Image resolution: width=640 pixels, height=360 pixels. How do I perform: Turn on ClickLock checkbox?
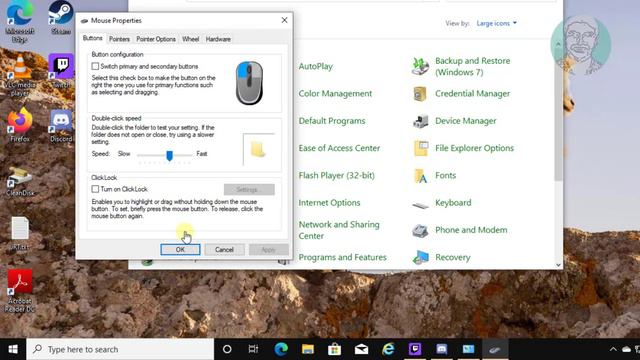tap(95, 189)
